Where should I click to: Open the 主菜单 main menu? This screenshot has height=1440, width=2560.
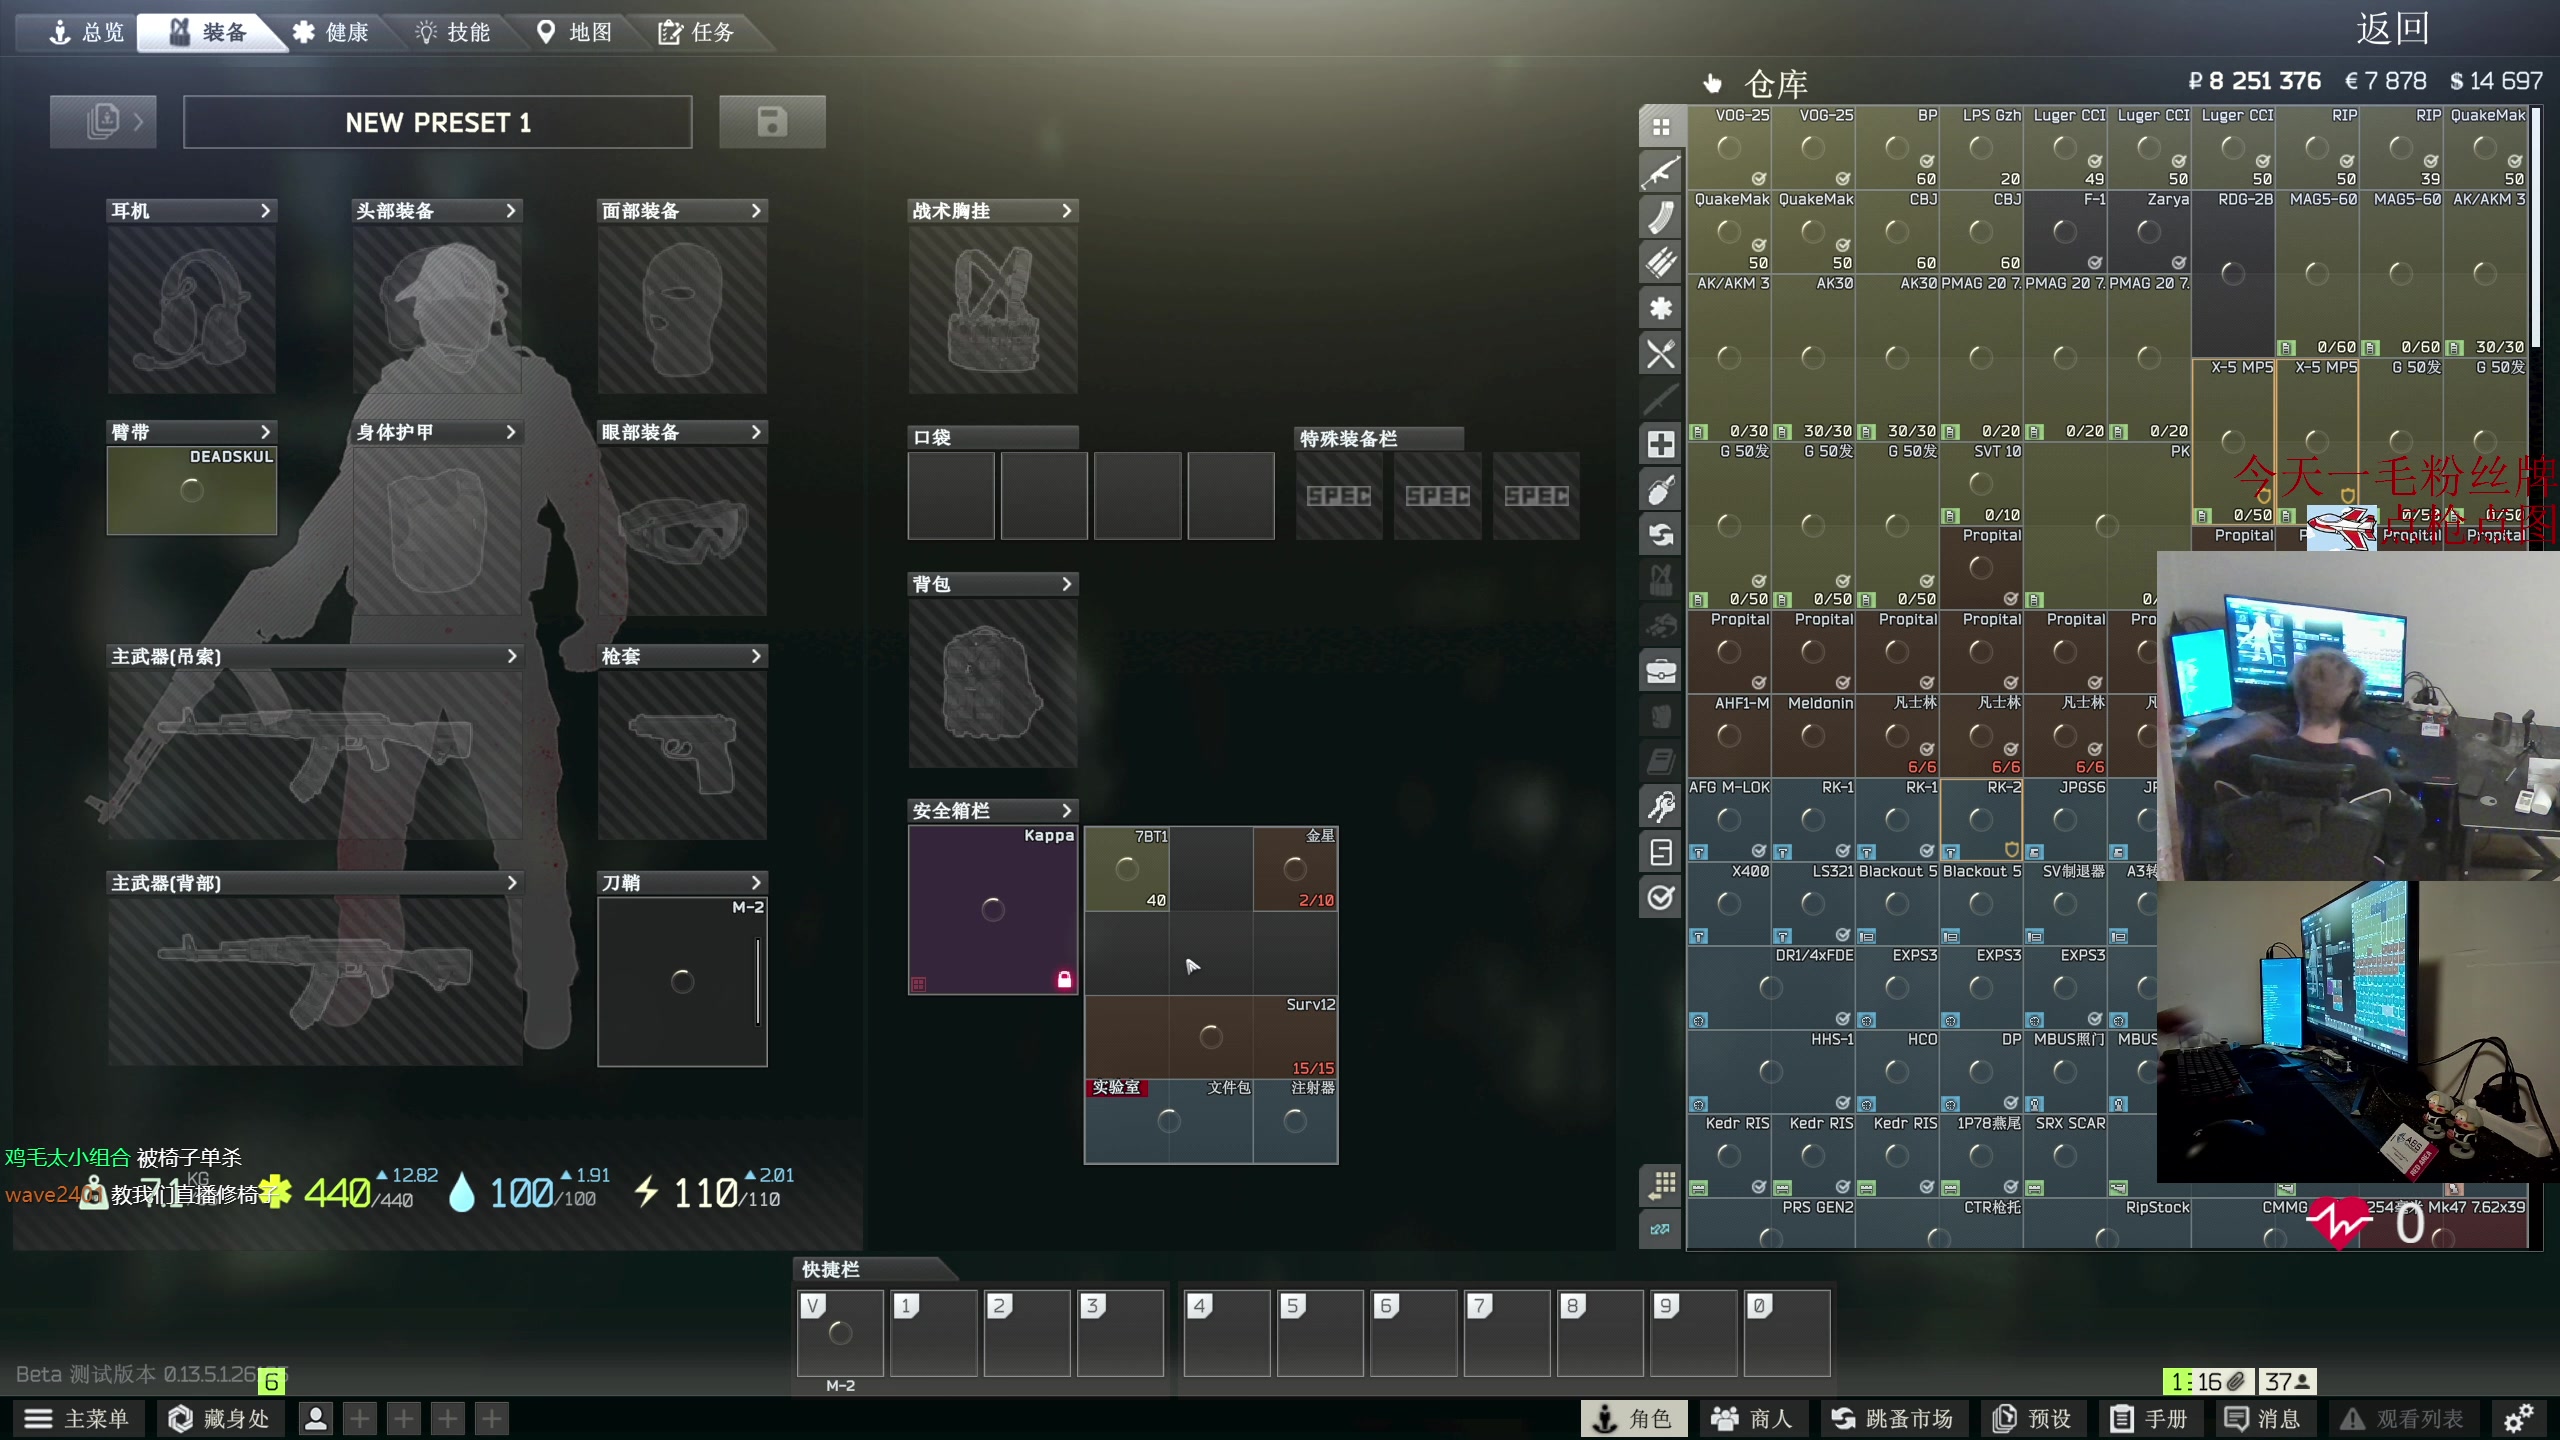78,1418
